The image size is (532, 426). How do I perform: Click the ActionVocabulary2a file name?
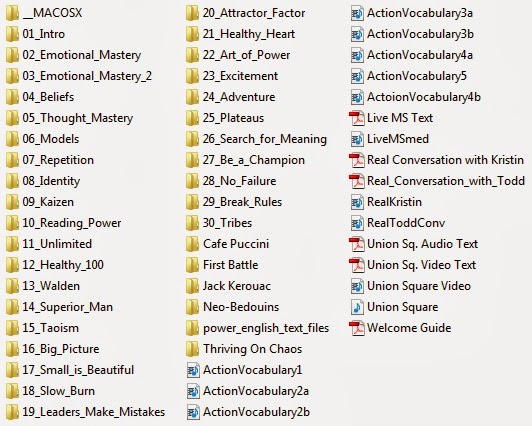[256, 391]
